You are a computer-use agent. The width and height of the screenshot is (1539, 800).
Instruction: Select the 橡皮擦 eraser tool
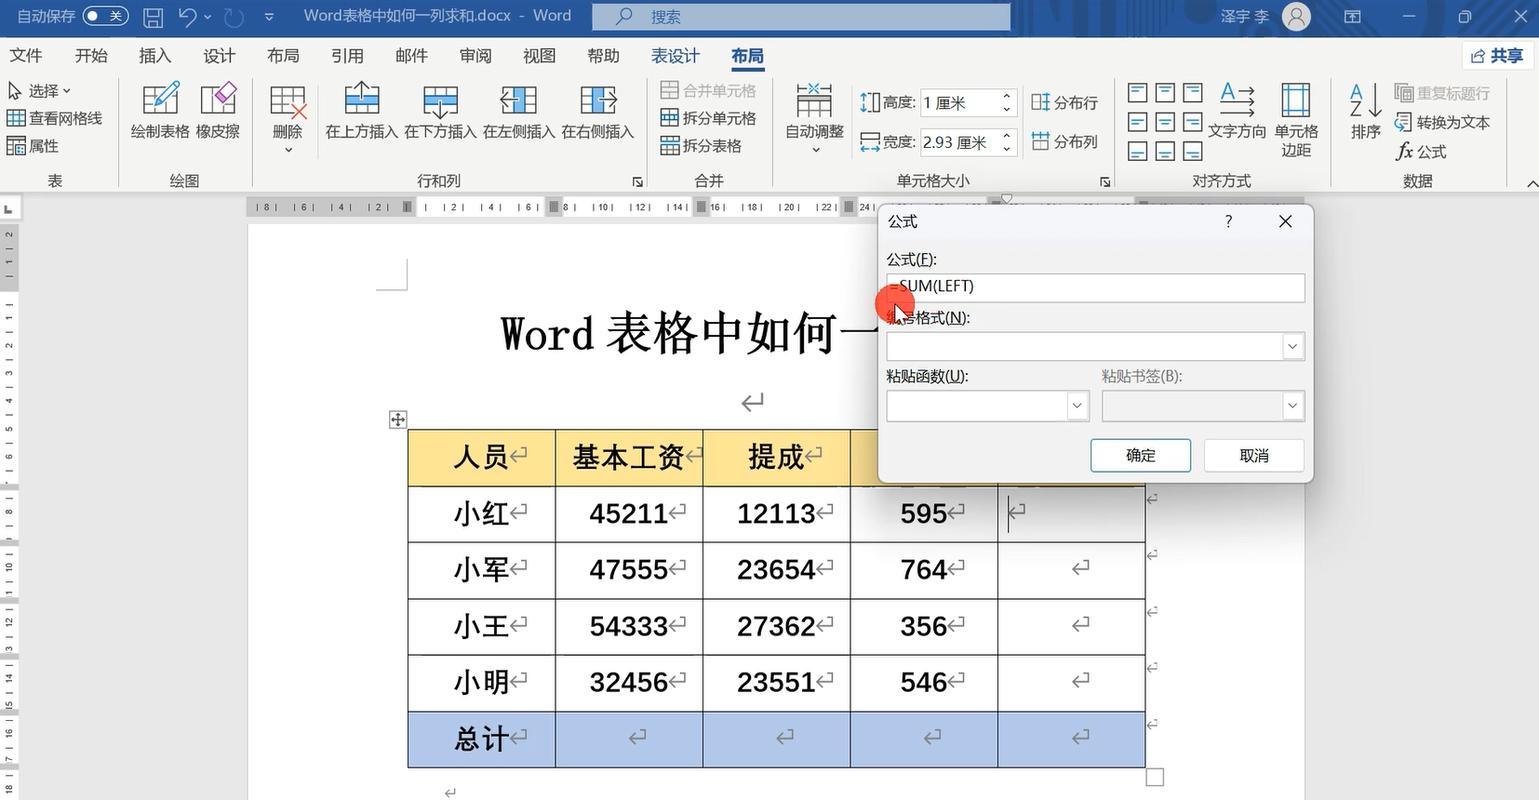coord(218,111)
